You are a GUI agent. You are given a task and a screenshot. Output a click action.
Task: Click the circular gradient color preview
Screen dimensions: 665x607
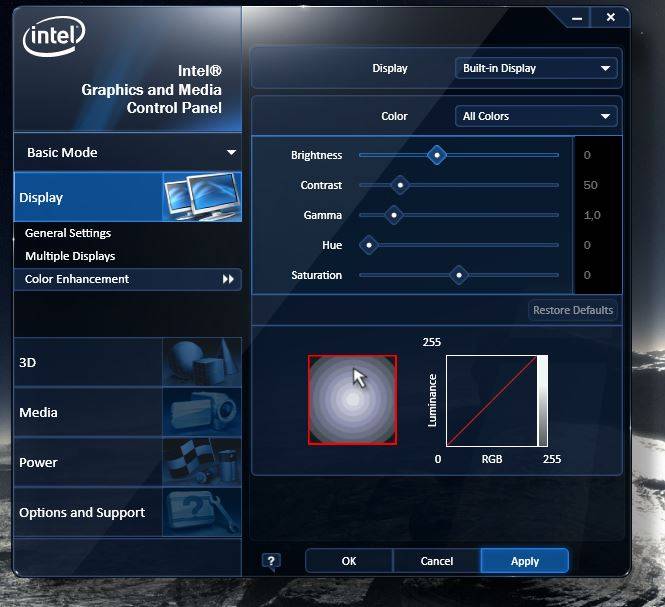352,400
